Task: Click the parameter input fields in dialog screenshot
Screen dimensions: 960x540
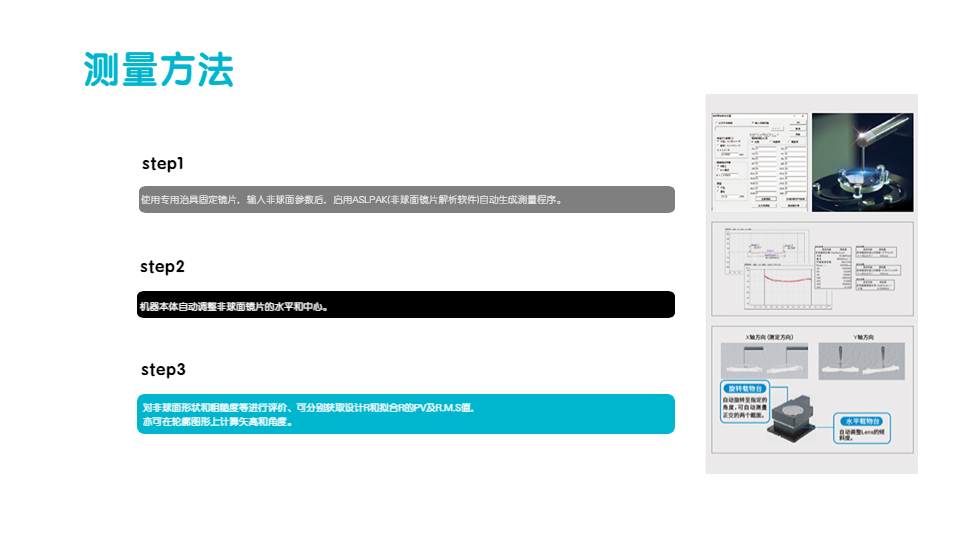Action: [778, 165]
